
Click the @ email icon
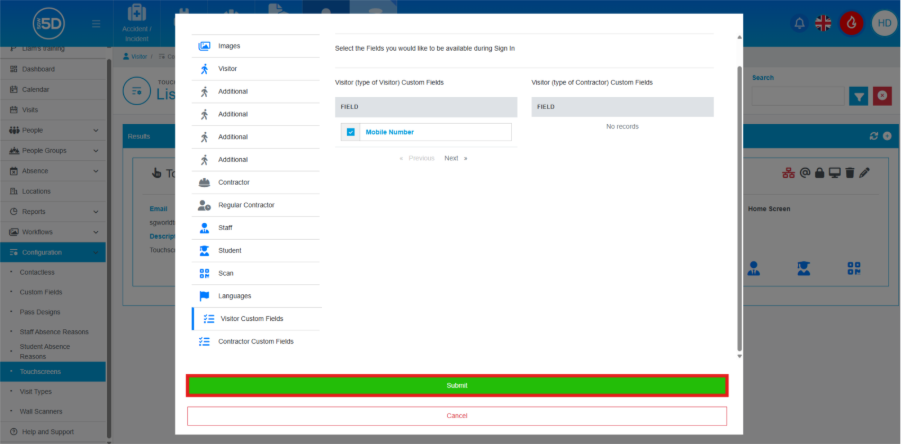coord(805,173)
